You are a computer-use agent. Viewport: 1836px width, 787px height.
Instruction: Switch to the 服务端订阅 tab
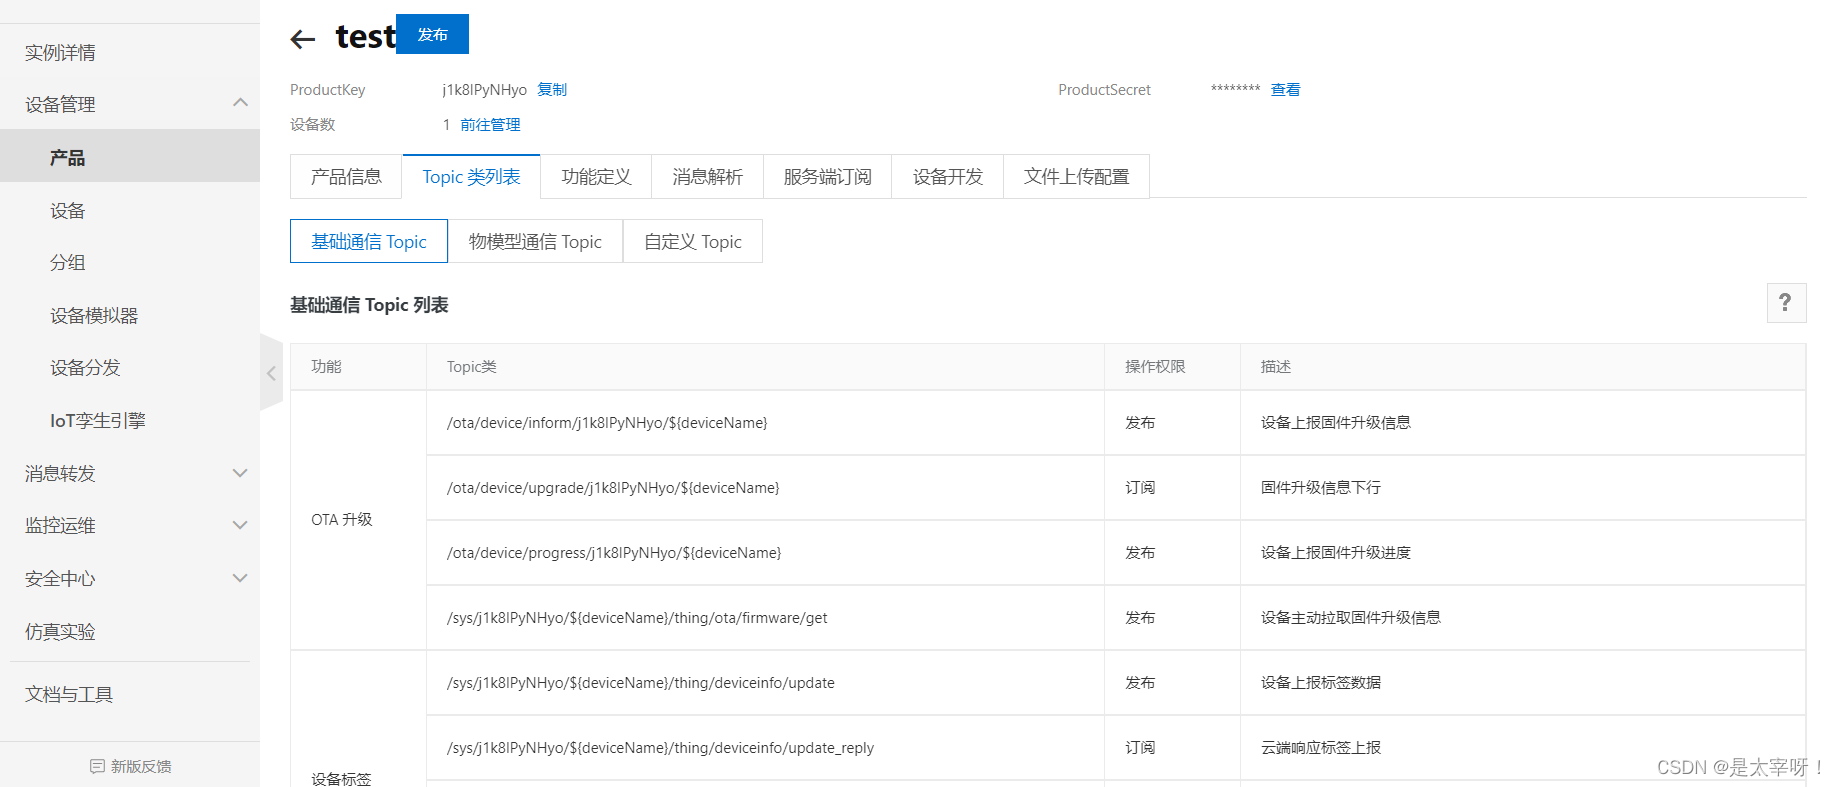pyautogui.click(x=827, y=177)
